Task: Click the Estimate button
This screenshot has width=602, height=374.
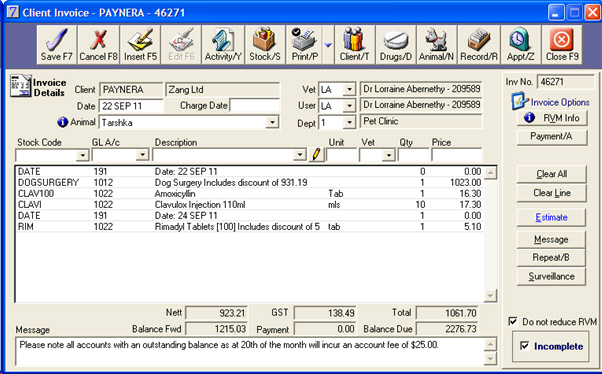Action: click(x=551, y=217)
